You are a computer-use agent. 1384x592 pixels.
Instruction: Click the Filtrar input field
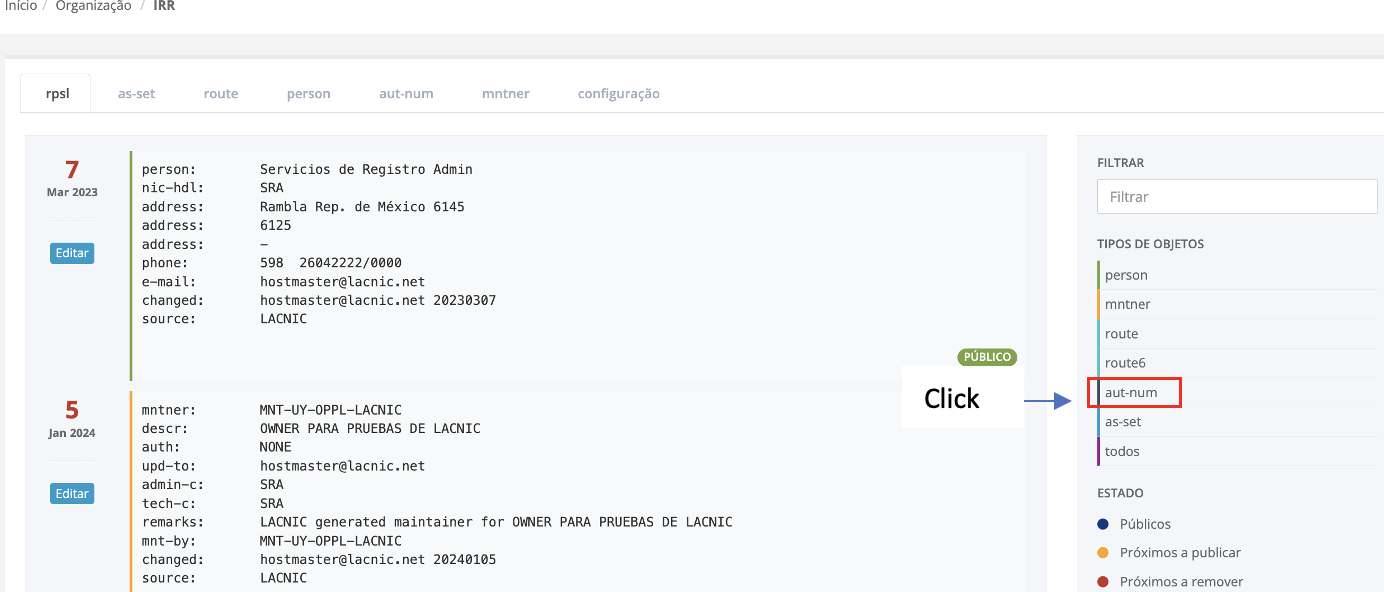1237,197
